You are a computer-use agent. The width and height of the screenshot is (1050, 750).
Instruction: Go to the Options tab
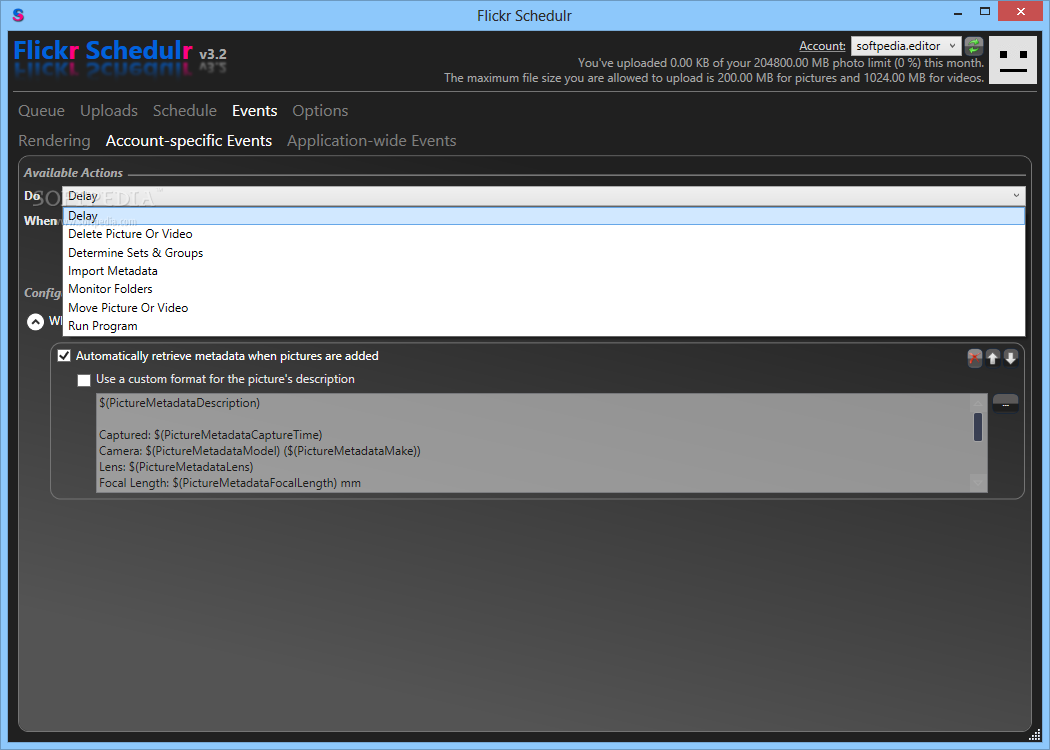click(320, 110)
